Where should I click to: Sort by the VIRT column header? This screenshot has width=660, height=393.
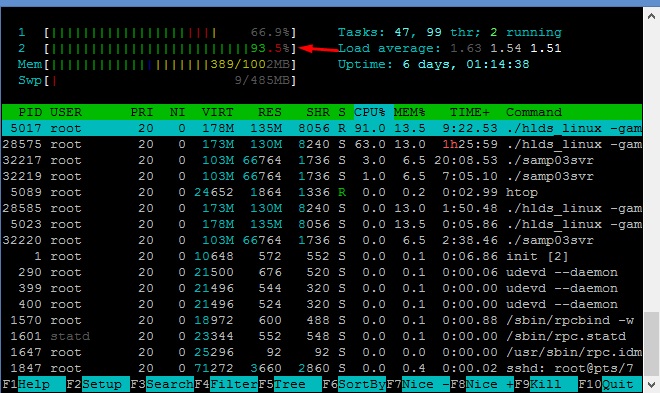(x=217, y=112)
